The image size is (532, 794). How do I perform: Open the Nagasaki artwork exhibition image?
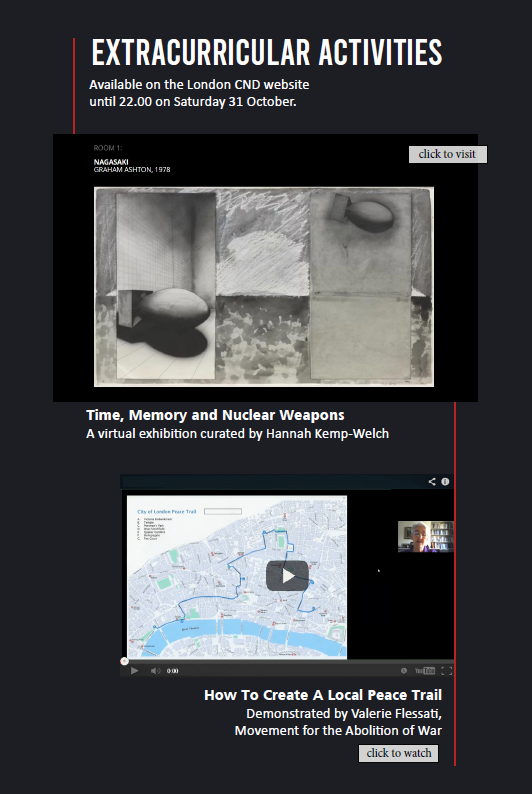[264, 287]
